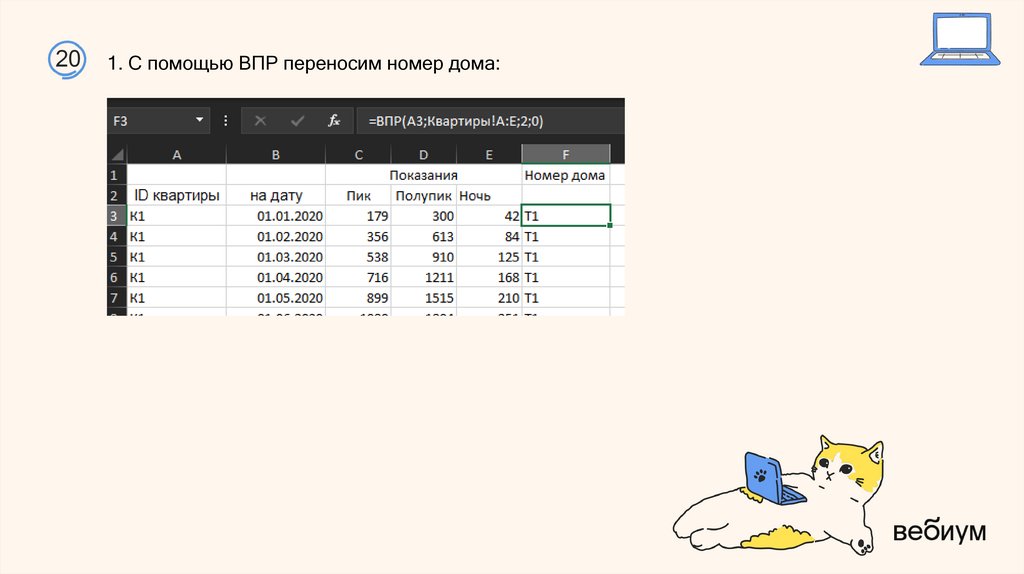Click the 'на дату' cell
The height and width of the screenshot is (574, 1024).
click(276, 195)
